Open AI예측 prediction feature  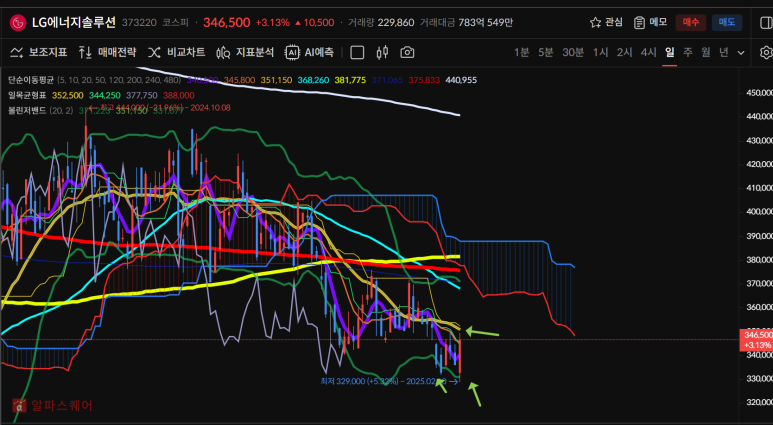(x=309, y=52)
